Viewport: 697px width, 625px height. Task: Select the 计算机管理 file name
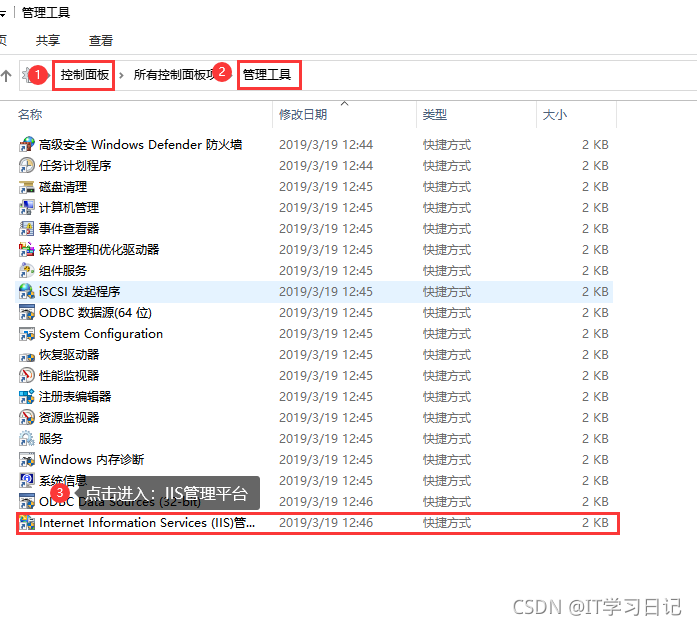[69, 208]
